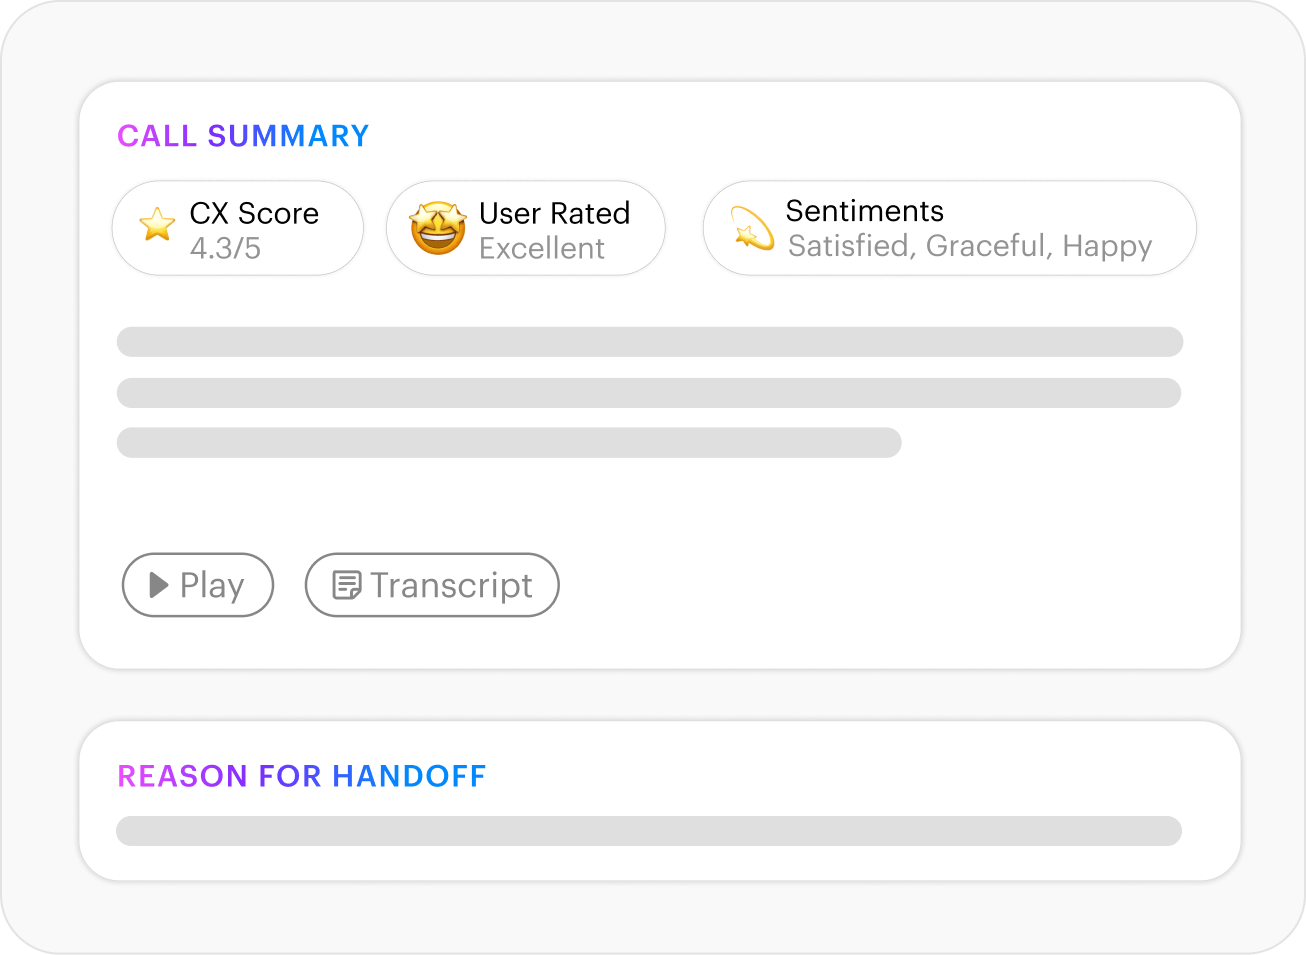Click the REASON FOR HANDOFF heading
Screen dimensions: 1306x955
(301, 776)
